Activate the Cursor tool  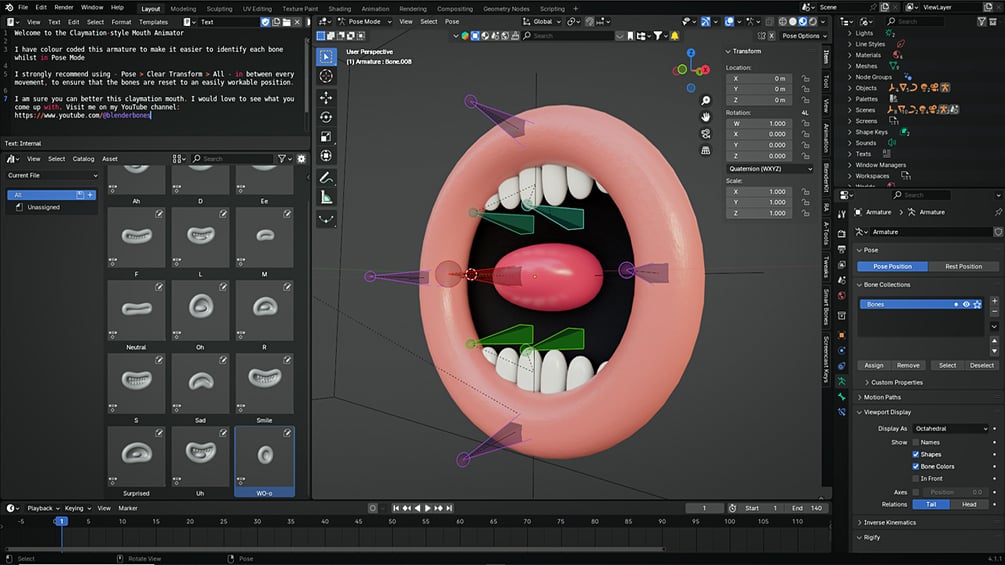click(326, 76)
